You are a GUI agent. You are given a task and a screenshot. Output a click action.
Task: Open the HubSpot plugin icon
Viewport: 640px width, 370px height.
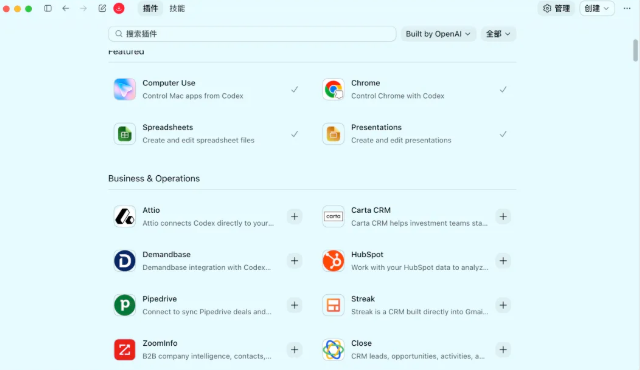(333, 261)
